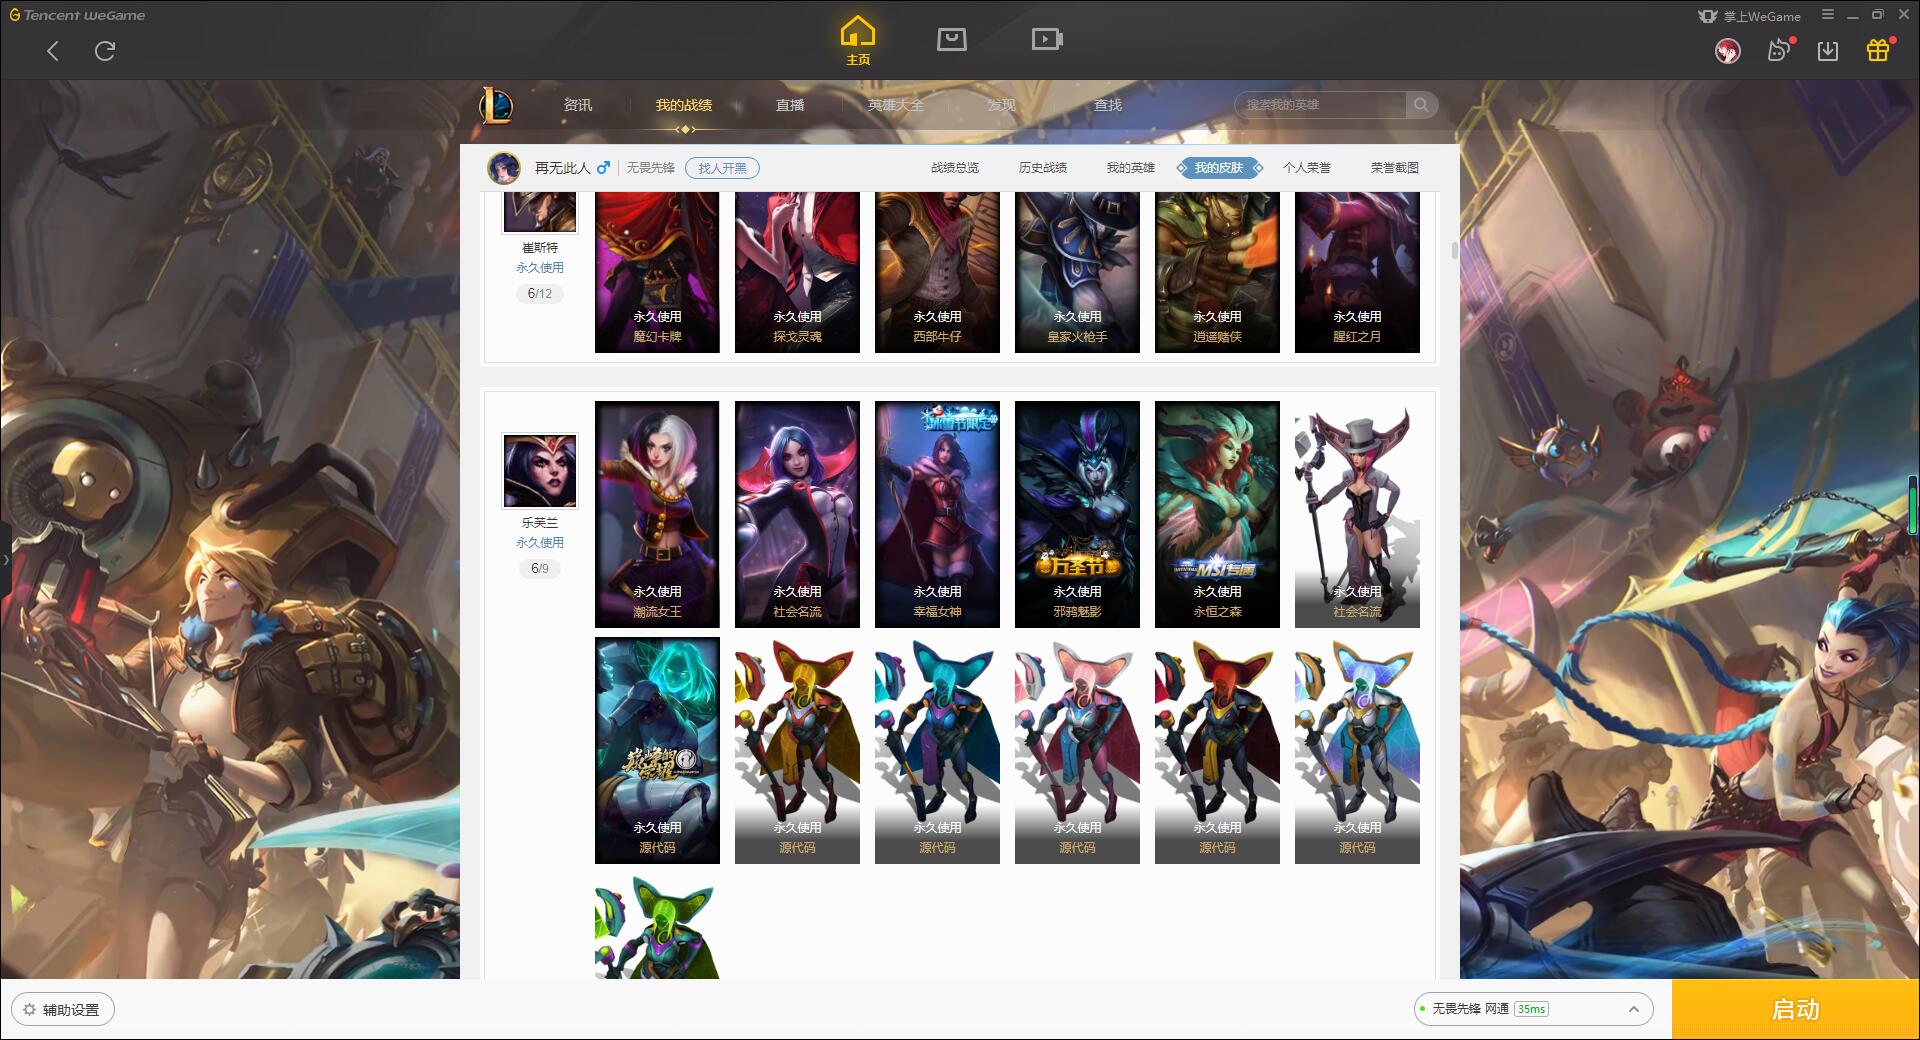Switch to 荣誉截图 sub-tab

(1395, 168)
